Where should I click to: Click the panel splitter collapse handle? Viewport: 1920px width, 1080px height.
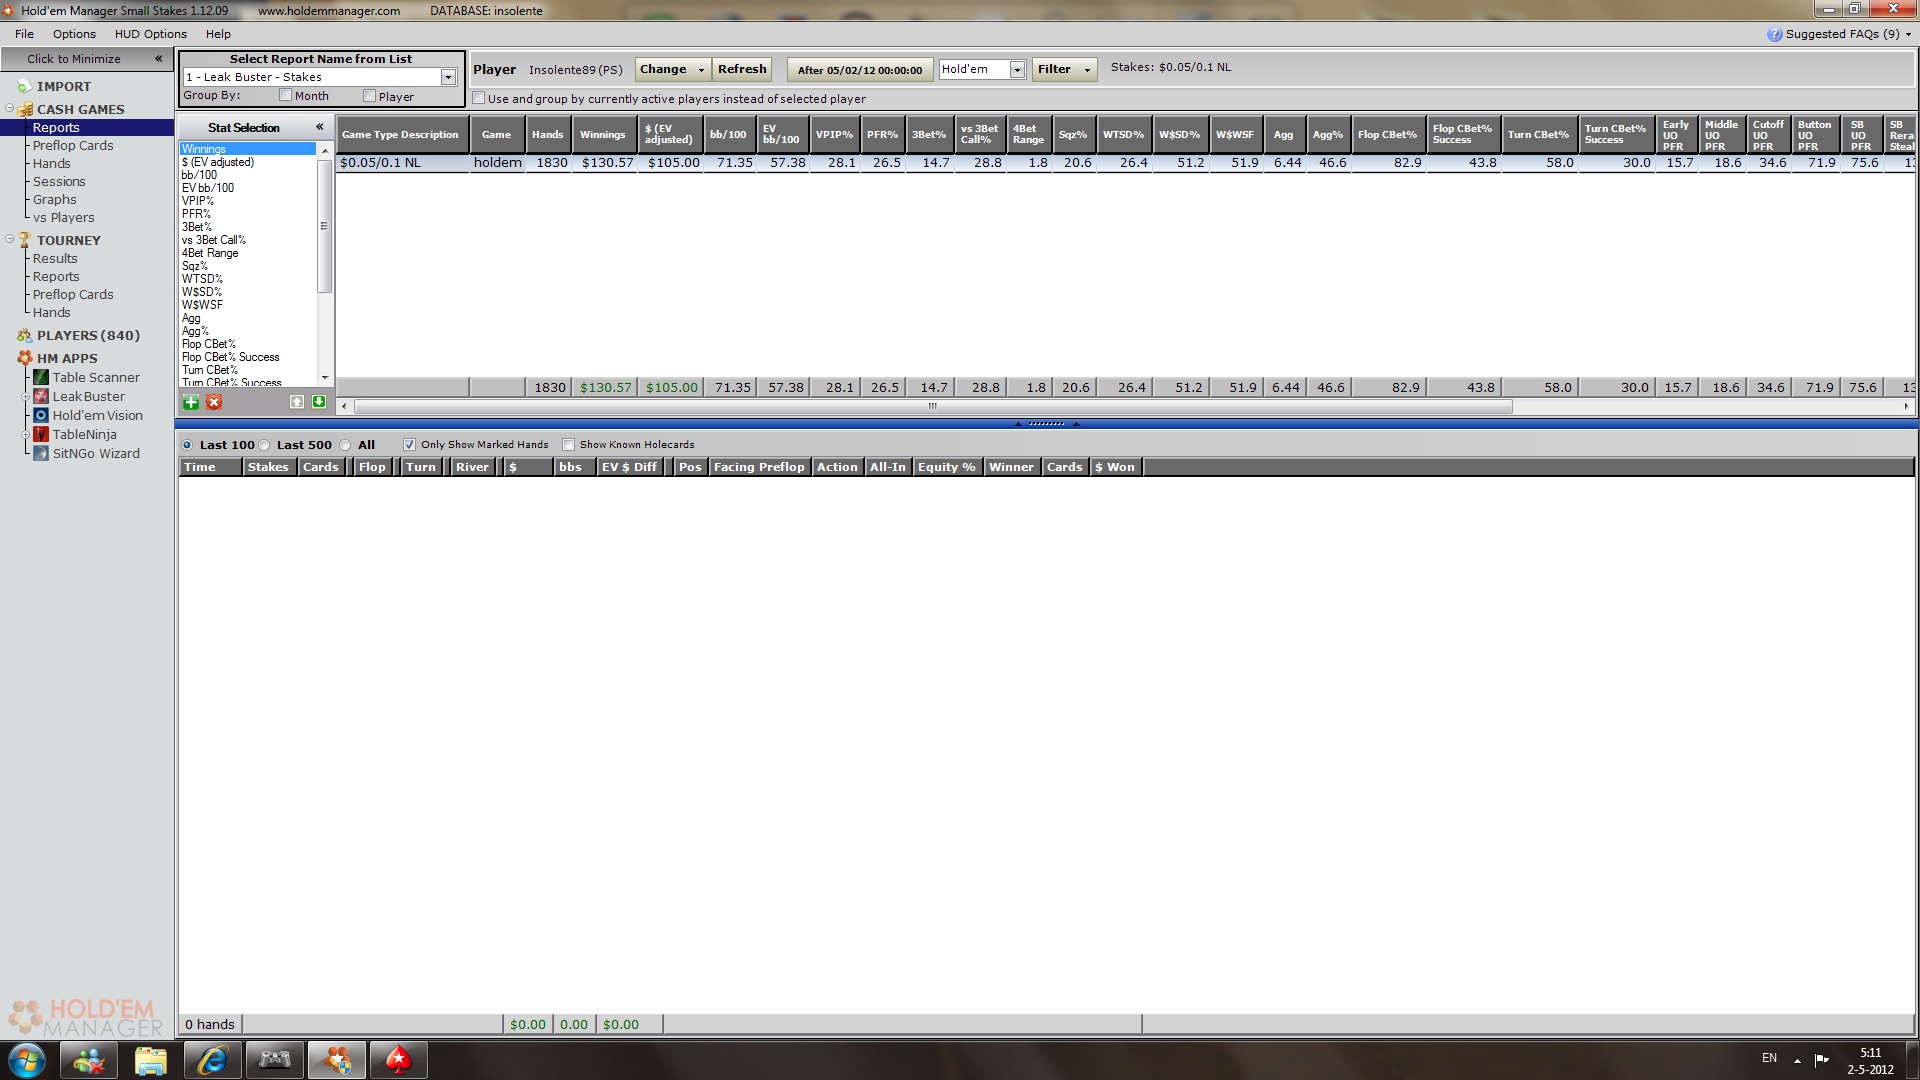[x=1047, y=424]
